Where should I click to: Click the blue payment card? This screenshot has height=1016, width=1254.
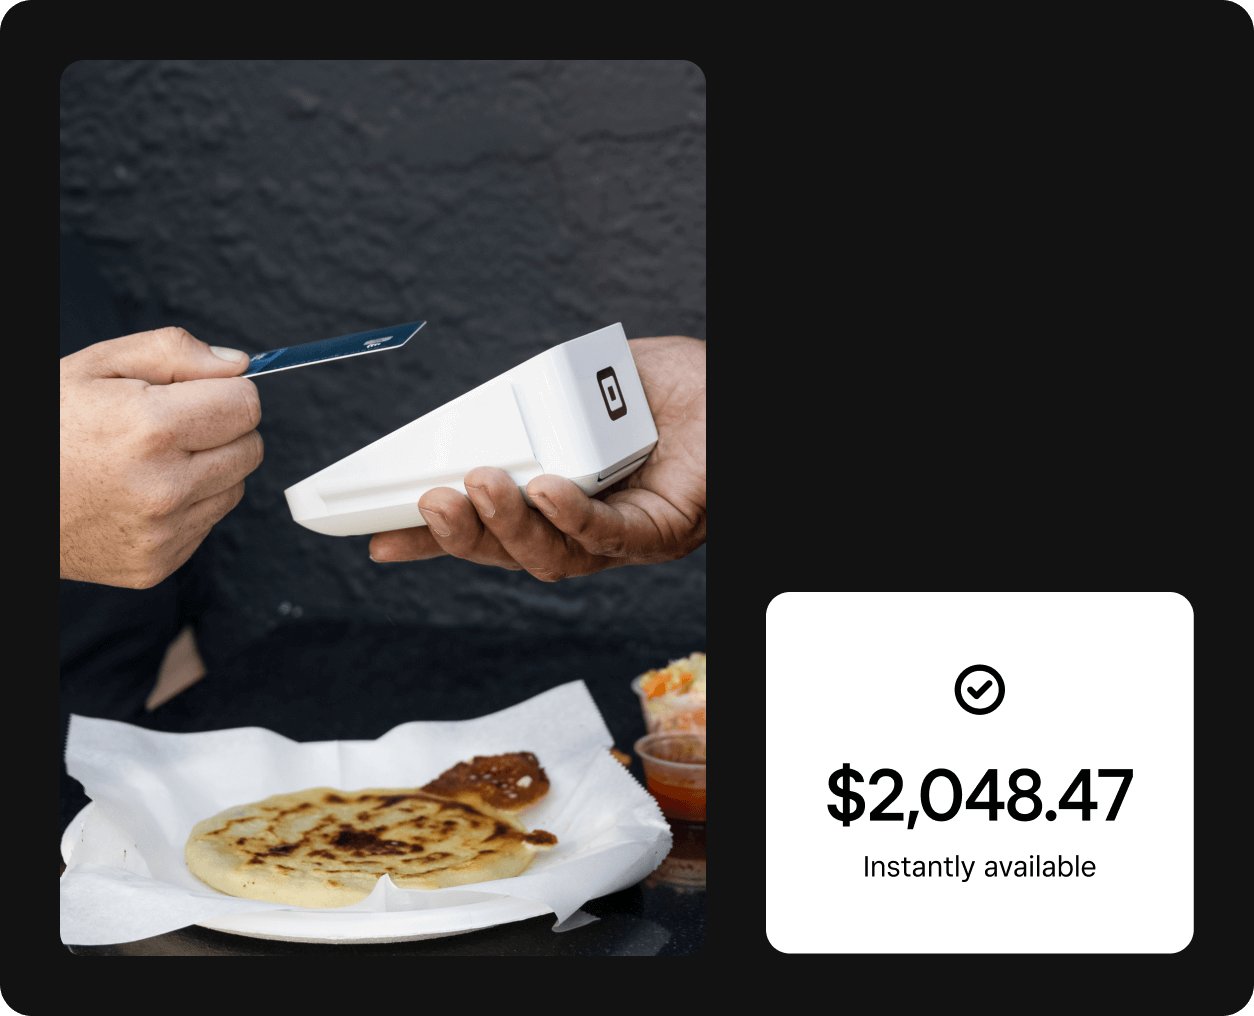335,348
